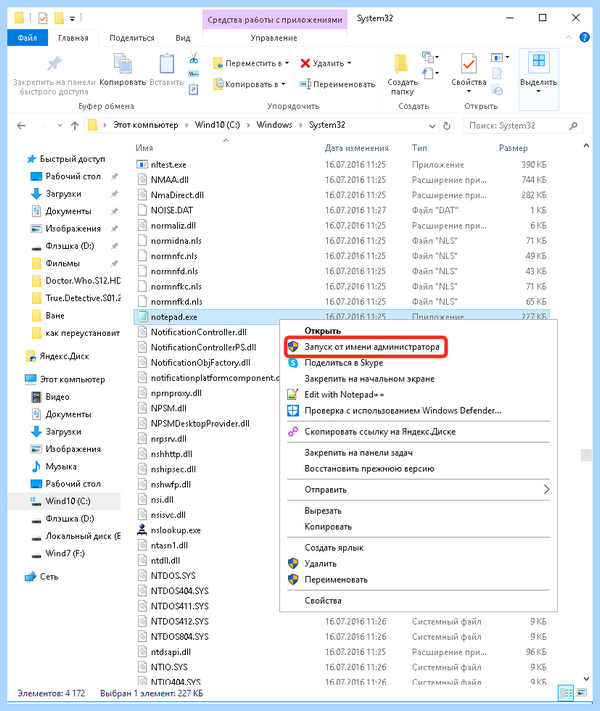This screenshot has height=711, width=600.
Task: Click the Skype icon in context menu
Action: [293, 363]
